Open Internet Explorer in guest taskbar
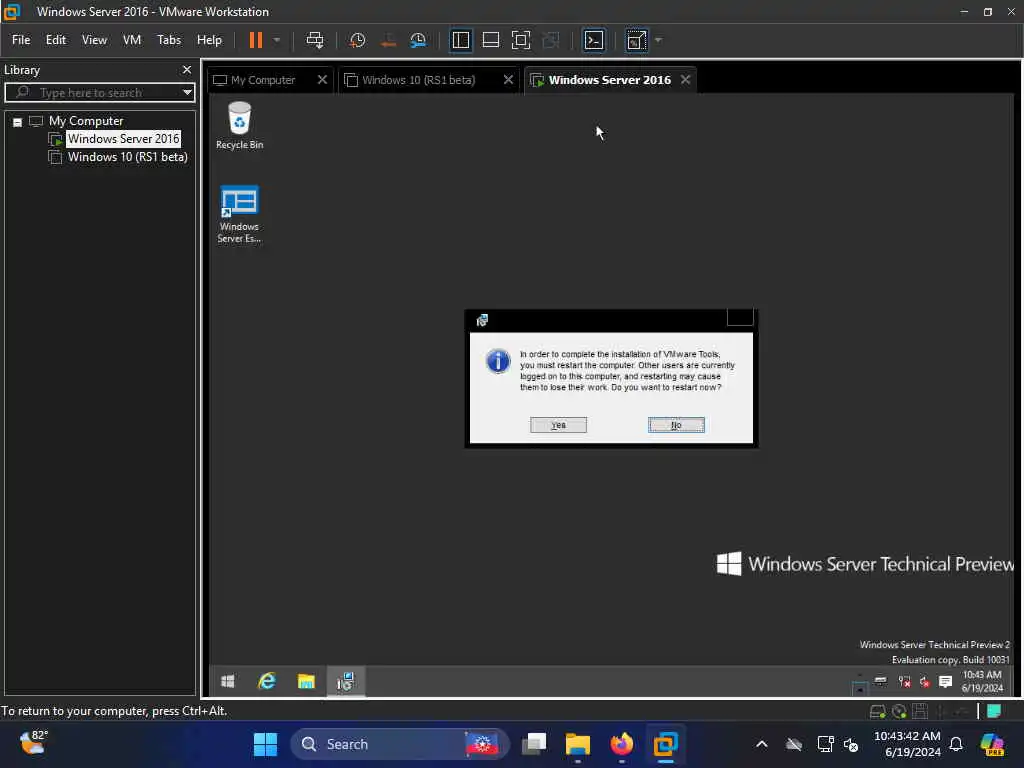The width and height of the screenshot is (1024, 768). click(266, 682)
